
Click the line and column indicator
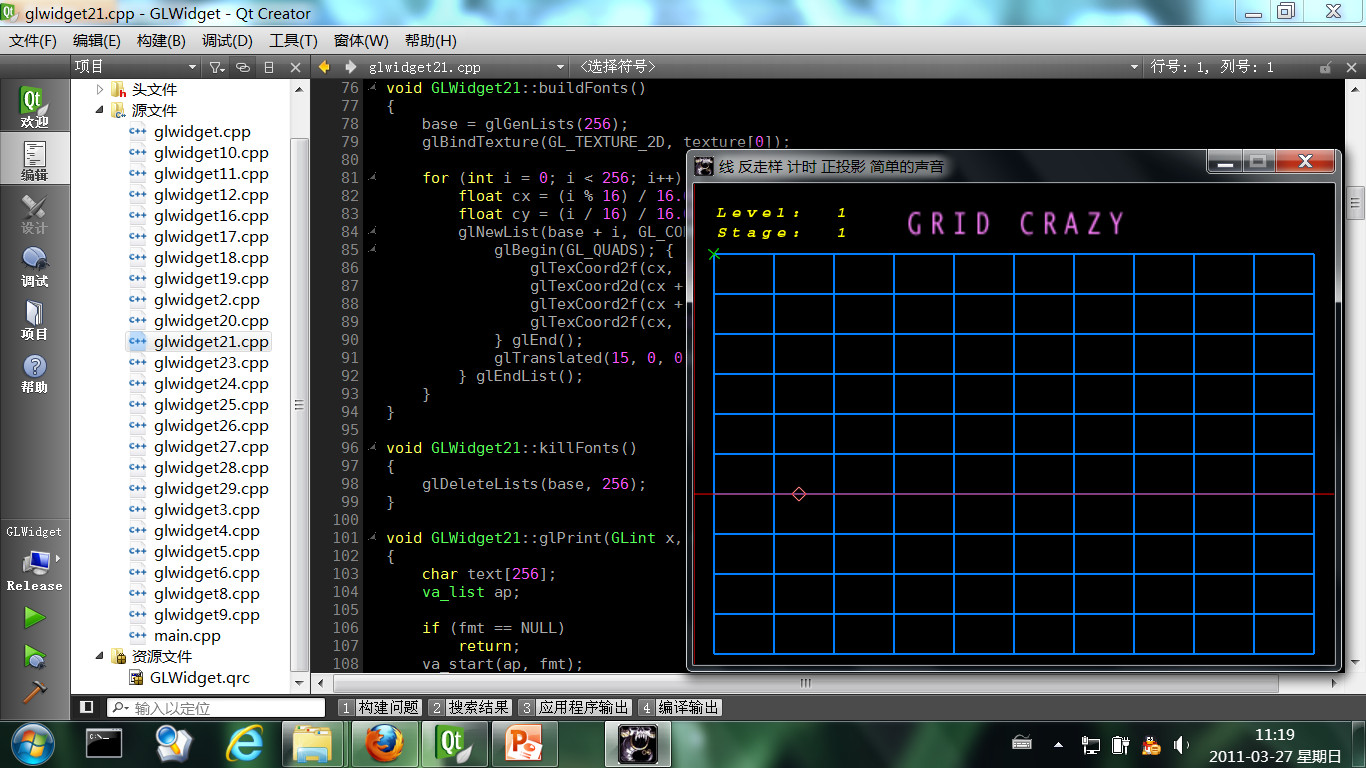pos(1212,67)
